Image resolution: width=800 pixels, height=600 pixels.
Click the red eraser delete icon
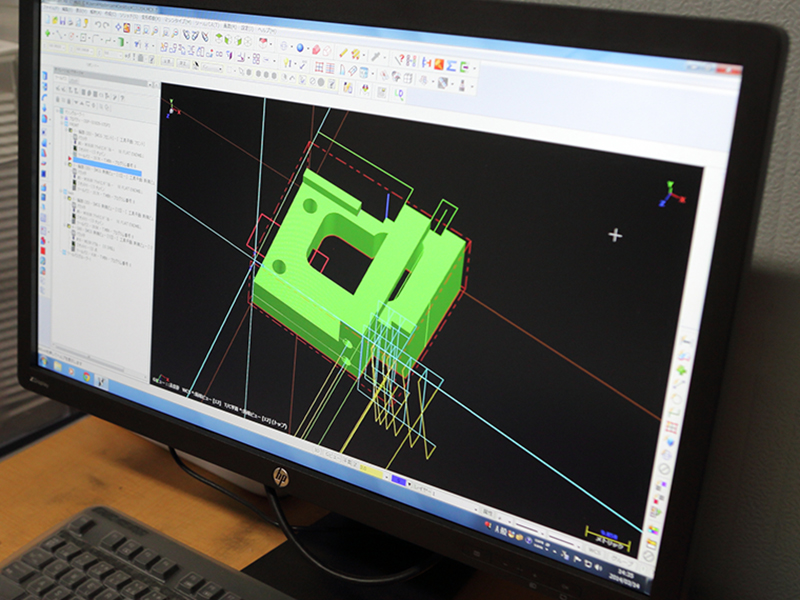pos(316,49)
